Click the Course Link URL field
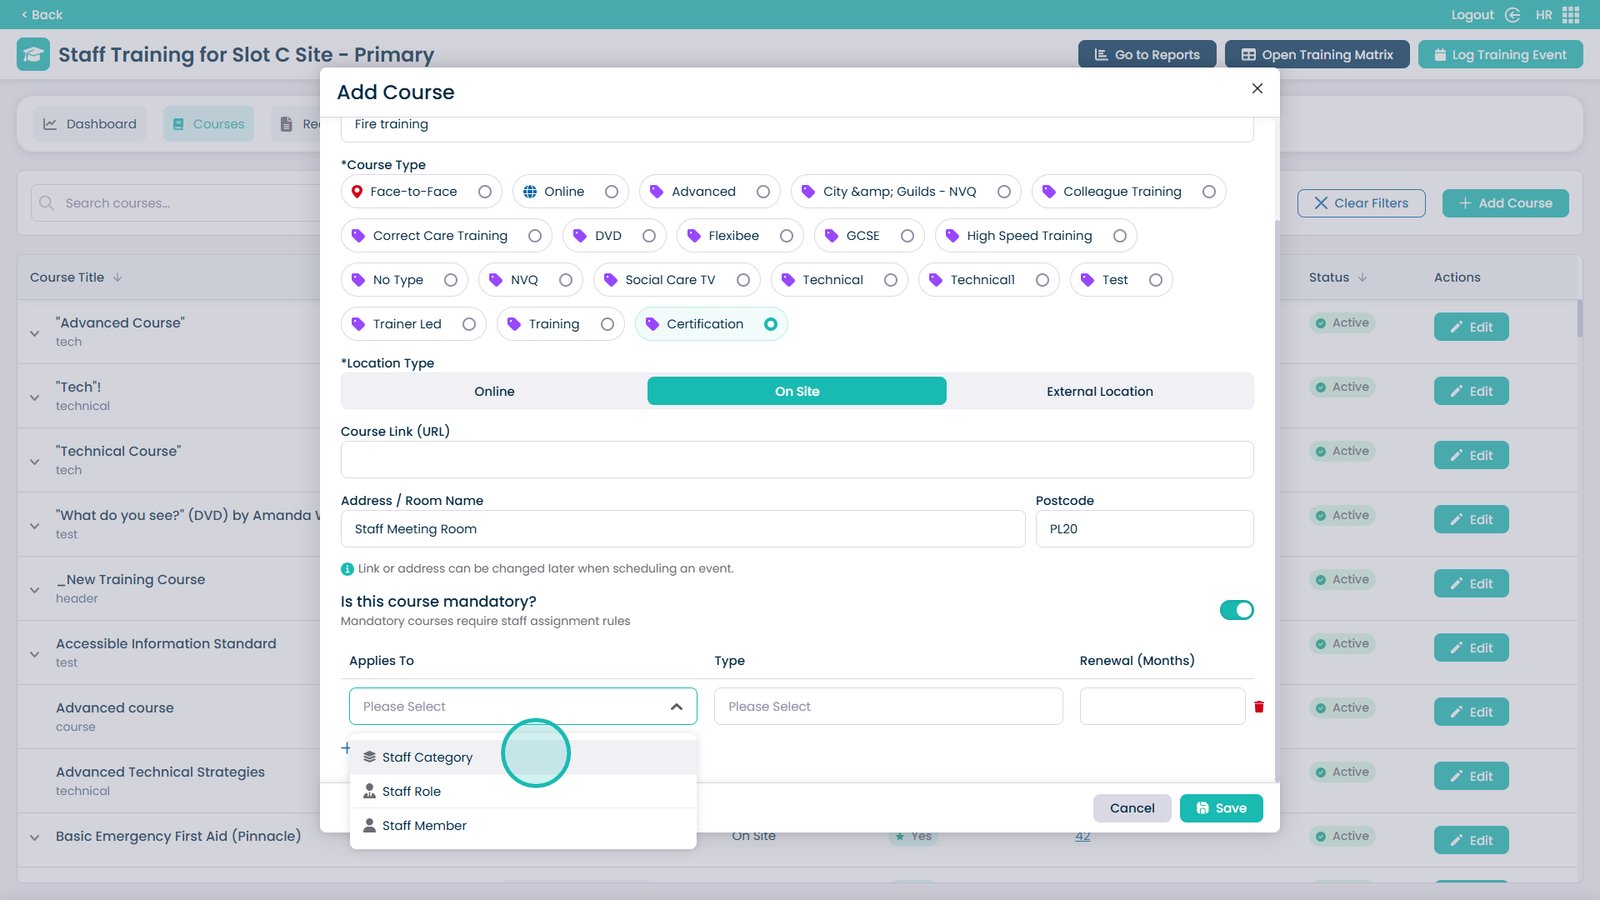The image size is (1600, 900). point(797,460)
